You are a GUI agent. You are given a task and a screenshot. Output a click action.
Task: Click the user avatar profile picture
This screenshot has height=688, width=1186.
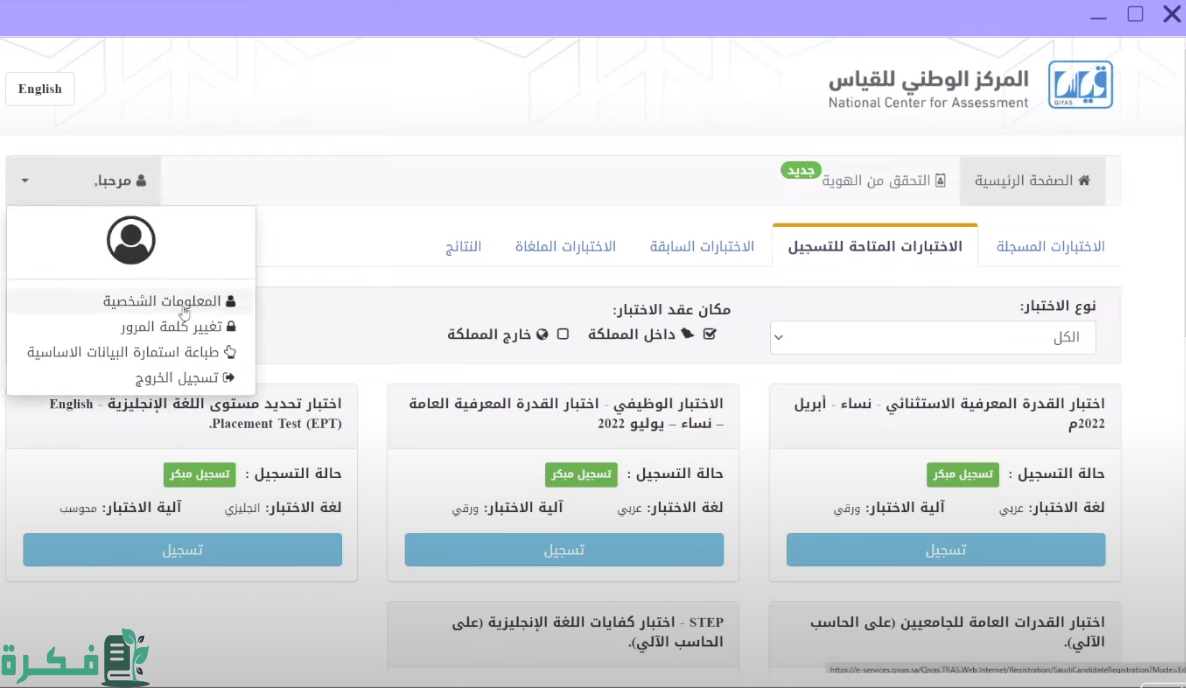point(131,240)
